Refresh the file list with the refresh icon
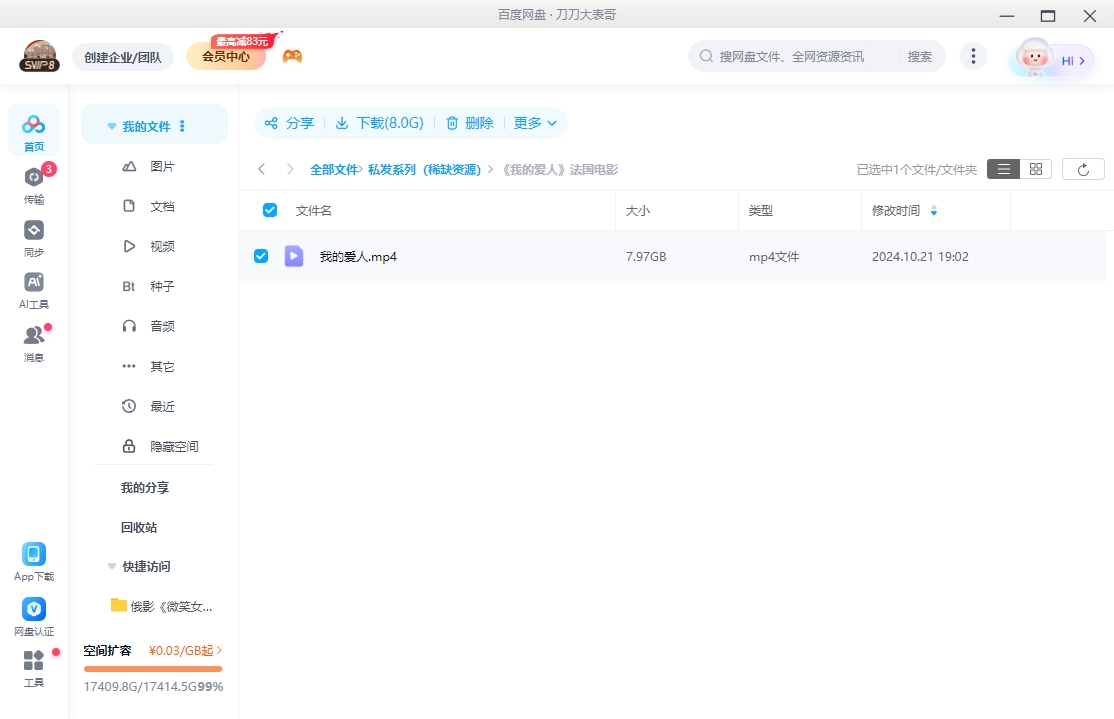The width and height of the screenshot is (1114, 719). click(x=1083, y=168)
